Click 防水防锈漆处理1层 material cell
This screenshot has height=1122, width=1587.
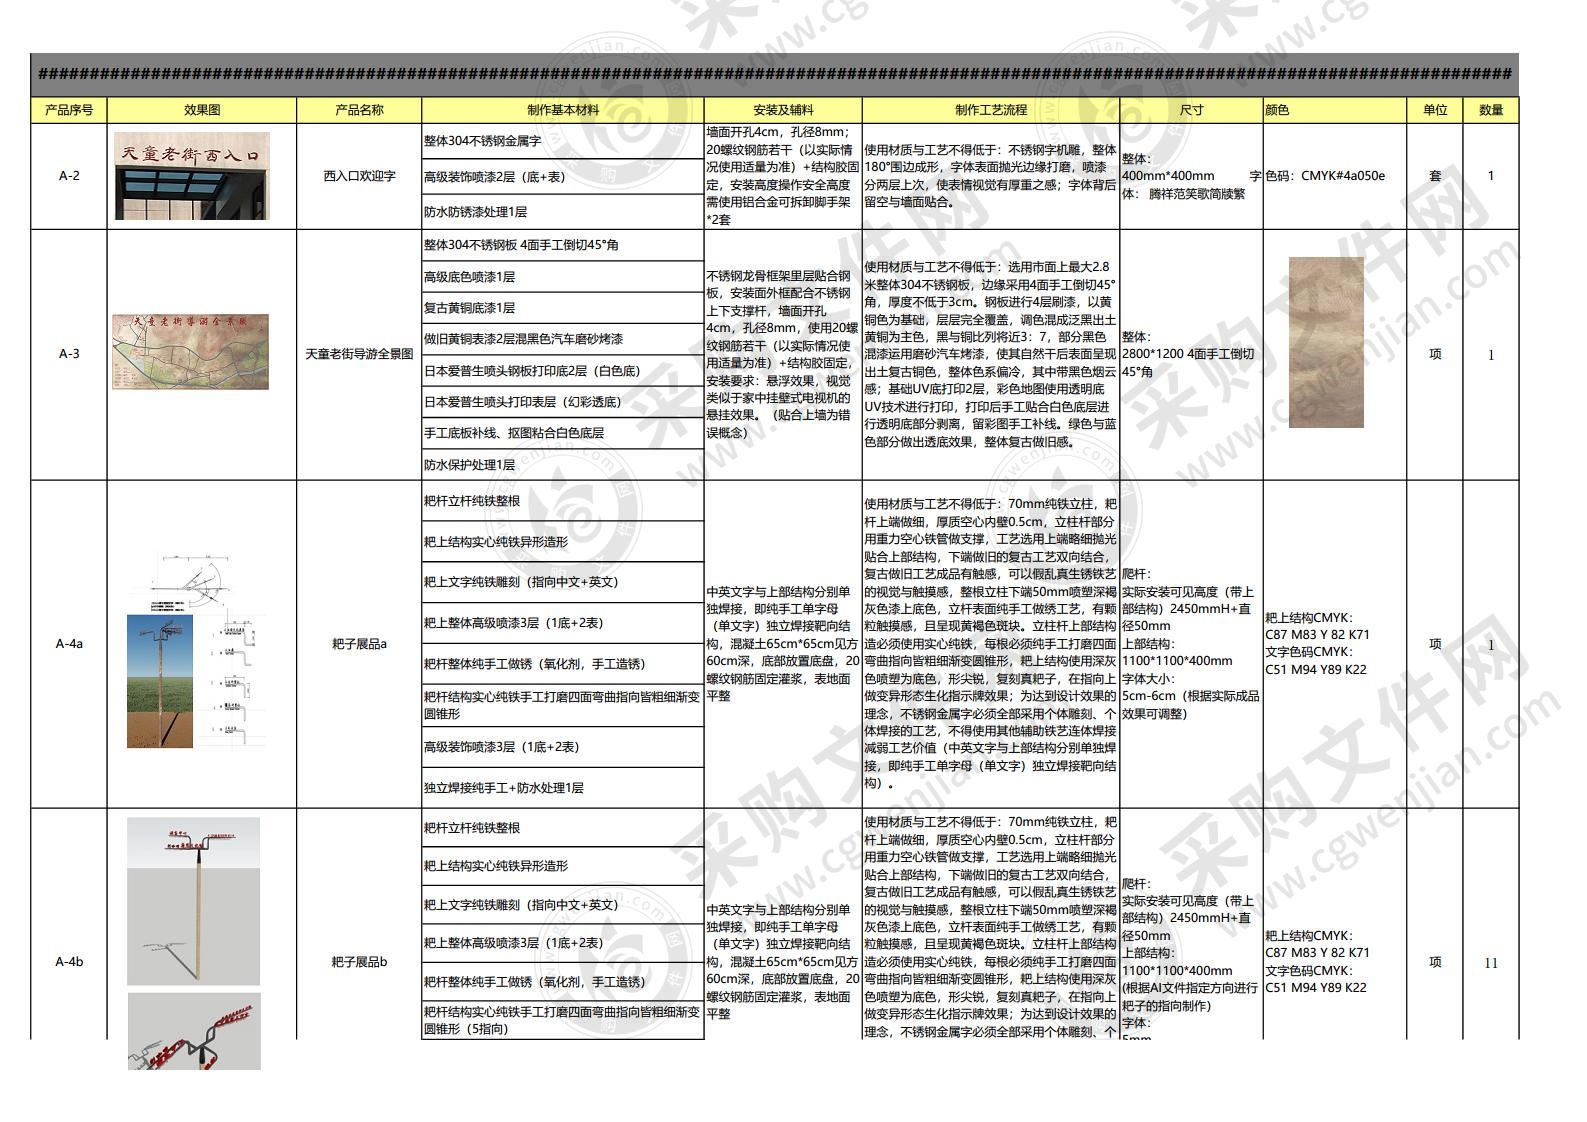[x=563, y=212]
